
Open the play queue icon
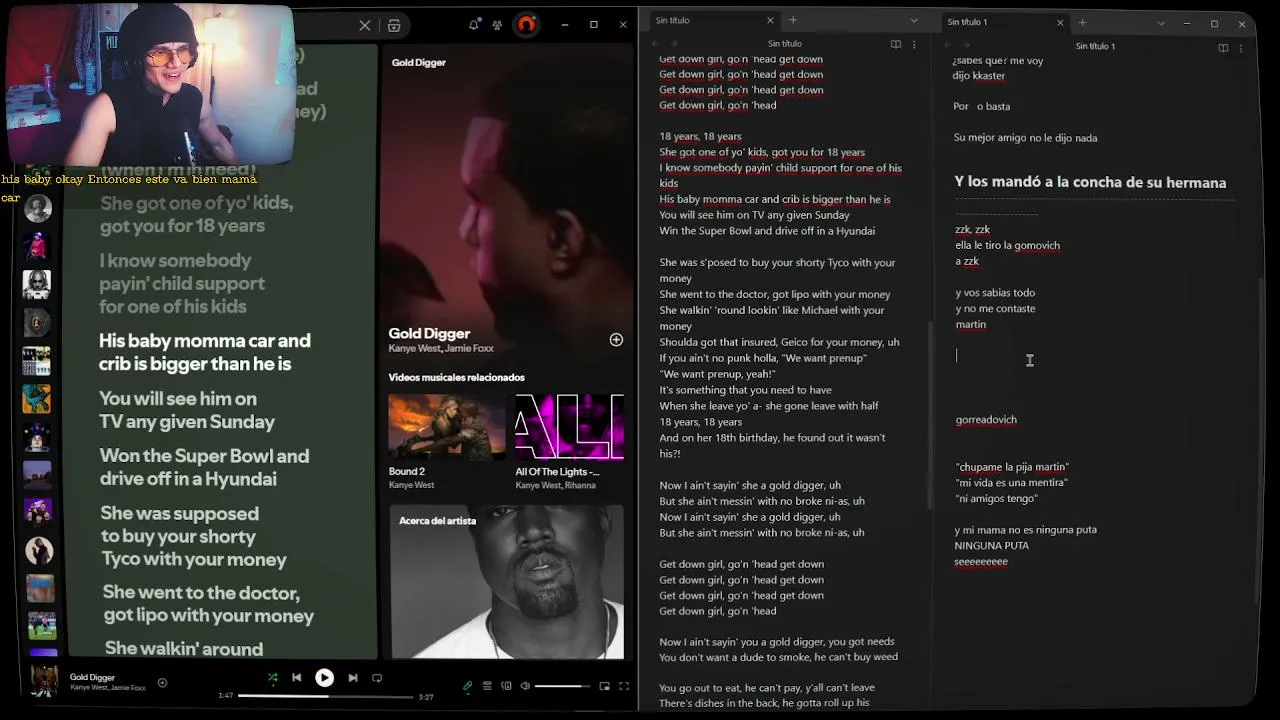[x=487, y=686]
